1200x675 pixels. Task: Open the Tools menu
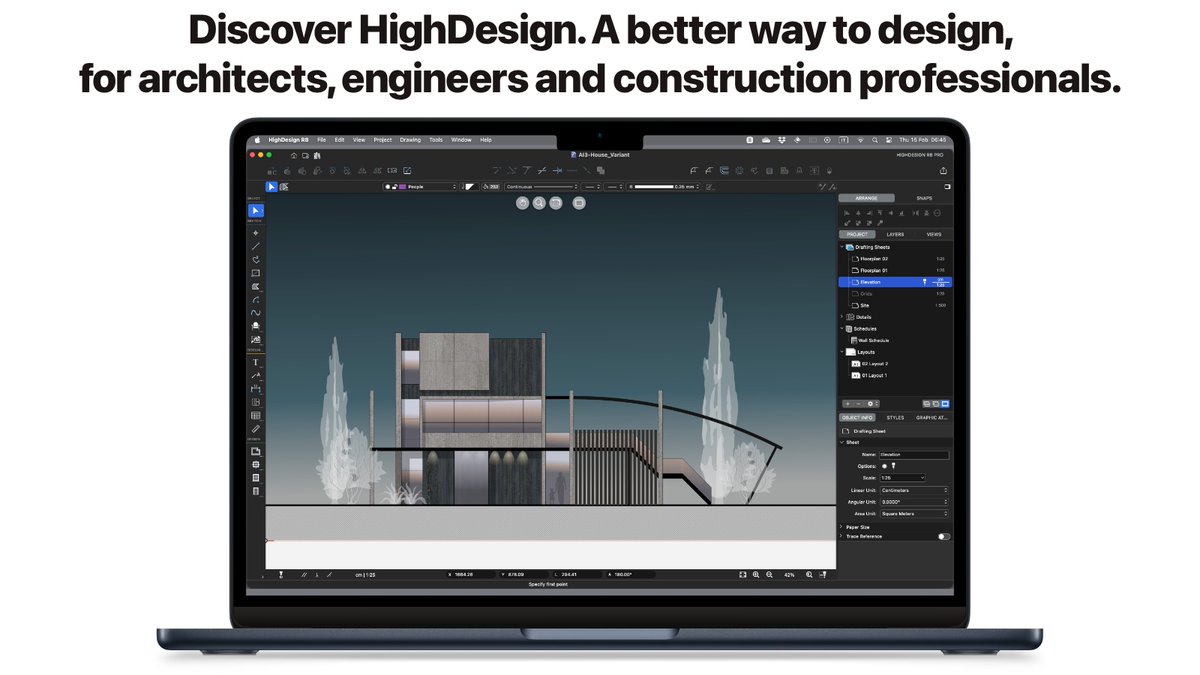click(436, 140)
